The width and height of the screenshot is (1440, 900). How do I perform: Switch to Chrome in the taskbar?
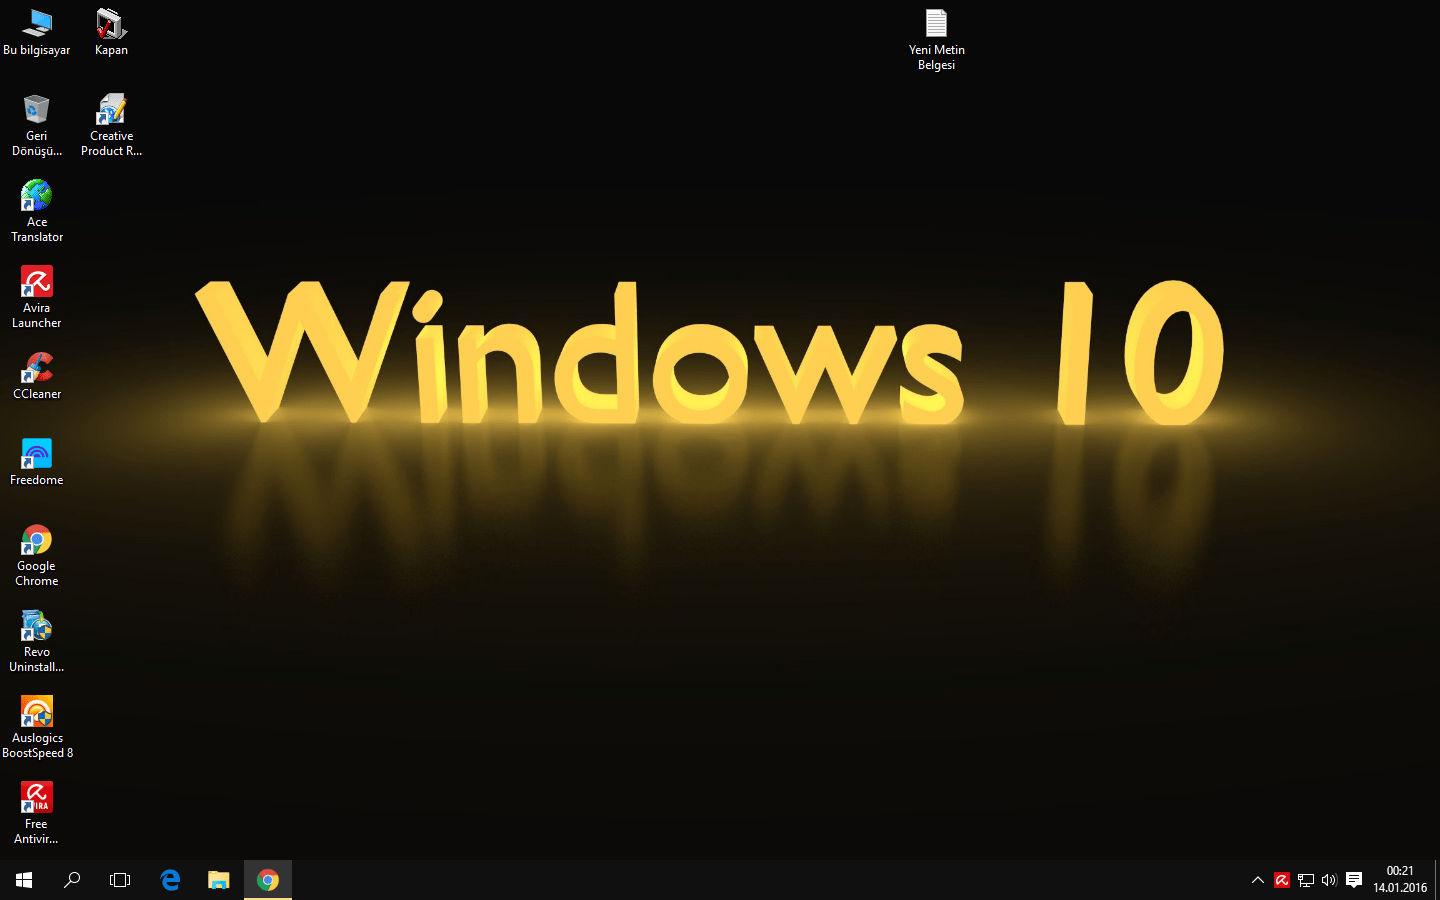(x=268, y=880)
